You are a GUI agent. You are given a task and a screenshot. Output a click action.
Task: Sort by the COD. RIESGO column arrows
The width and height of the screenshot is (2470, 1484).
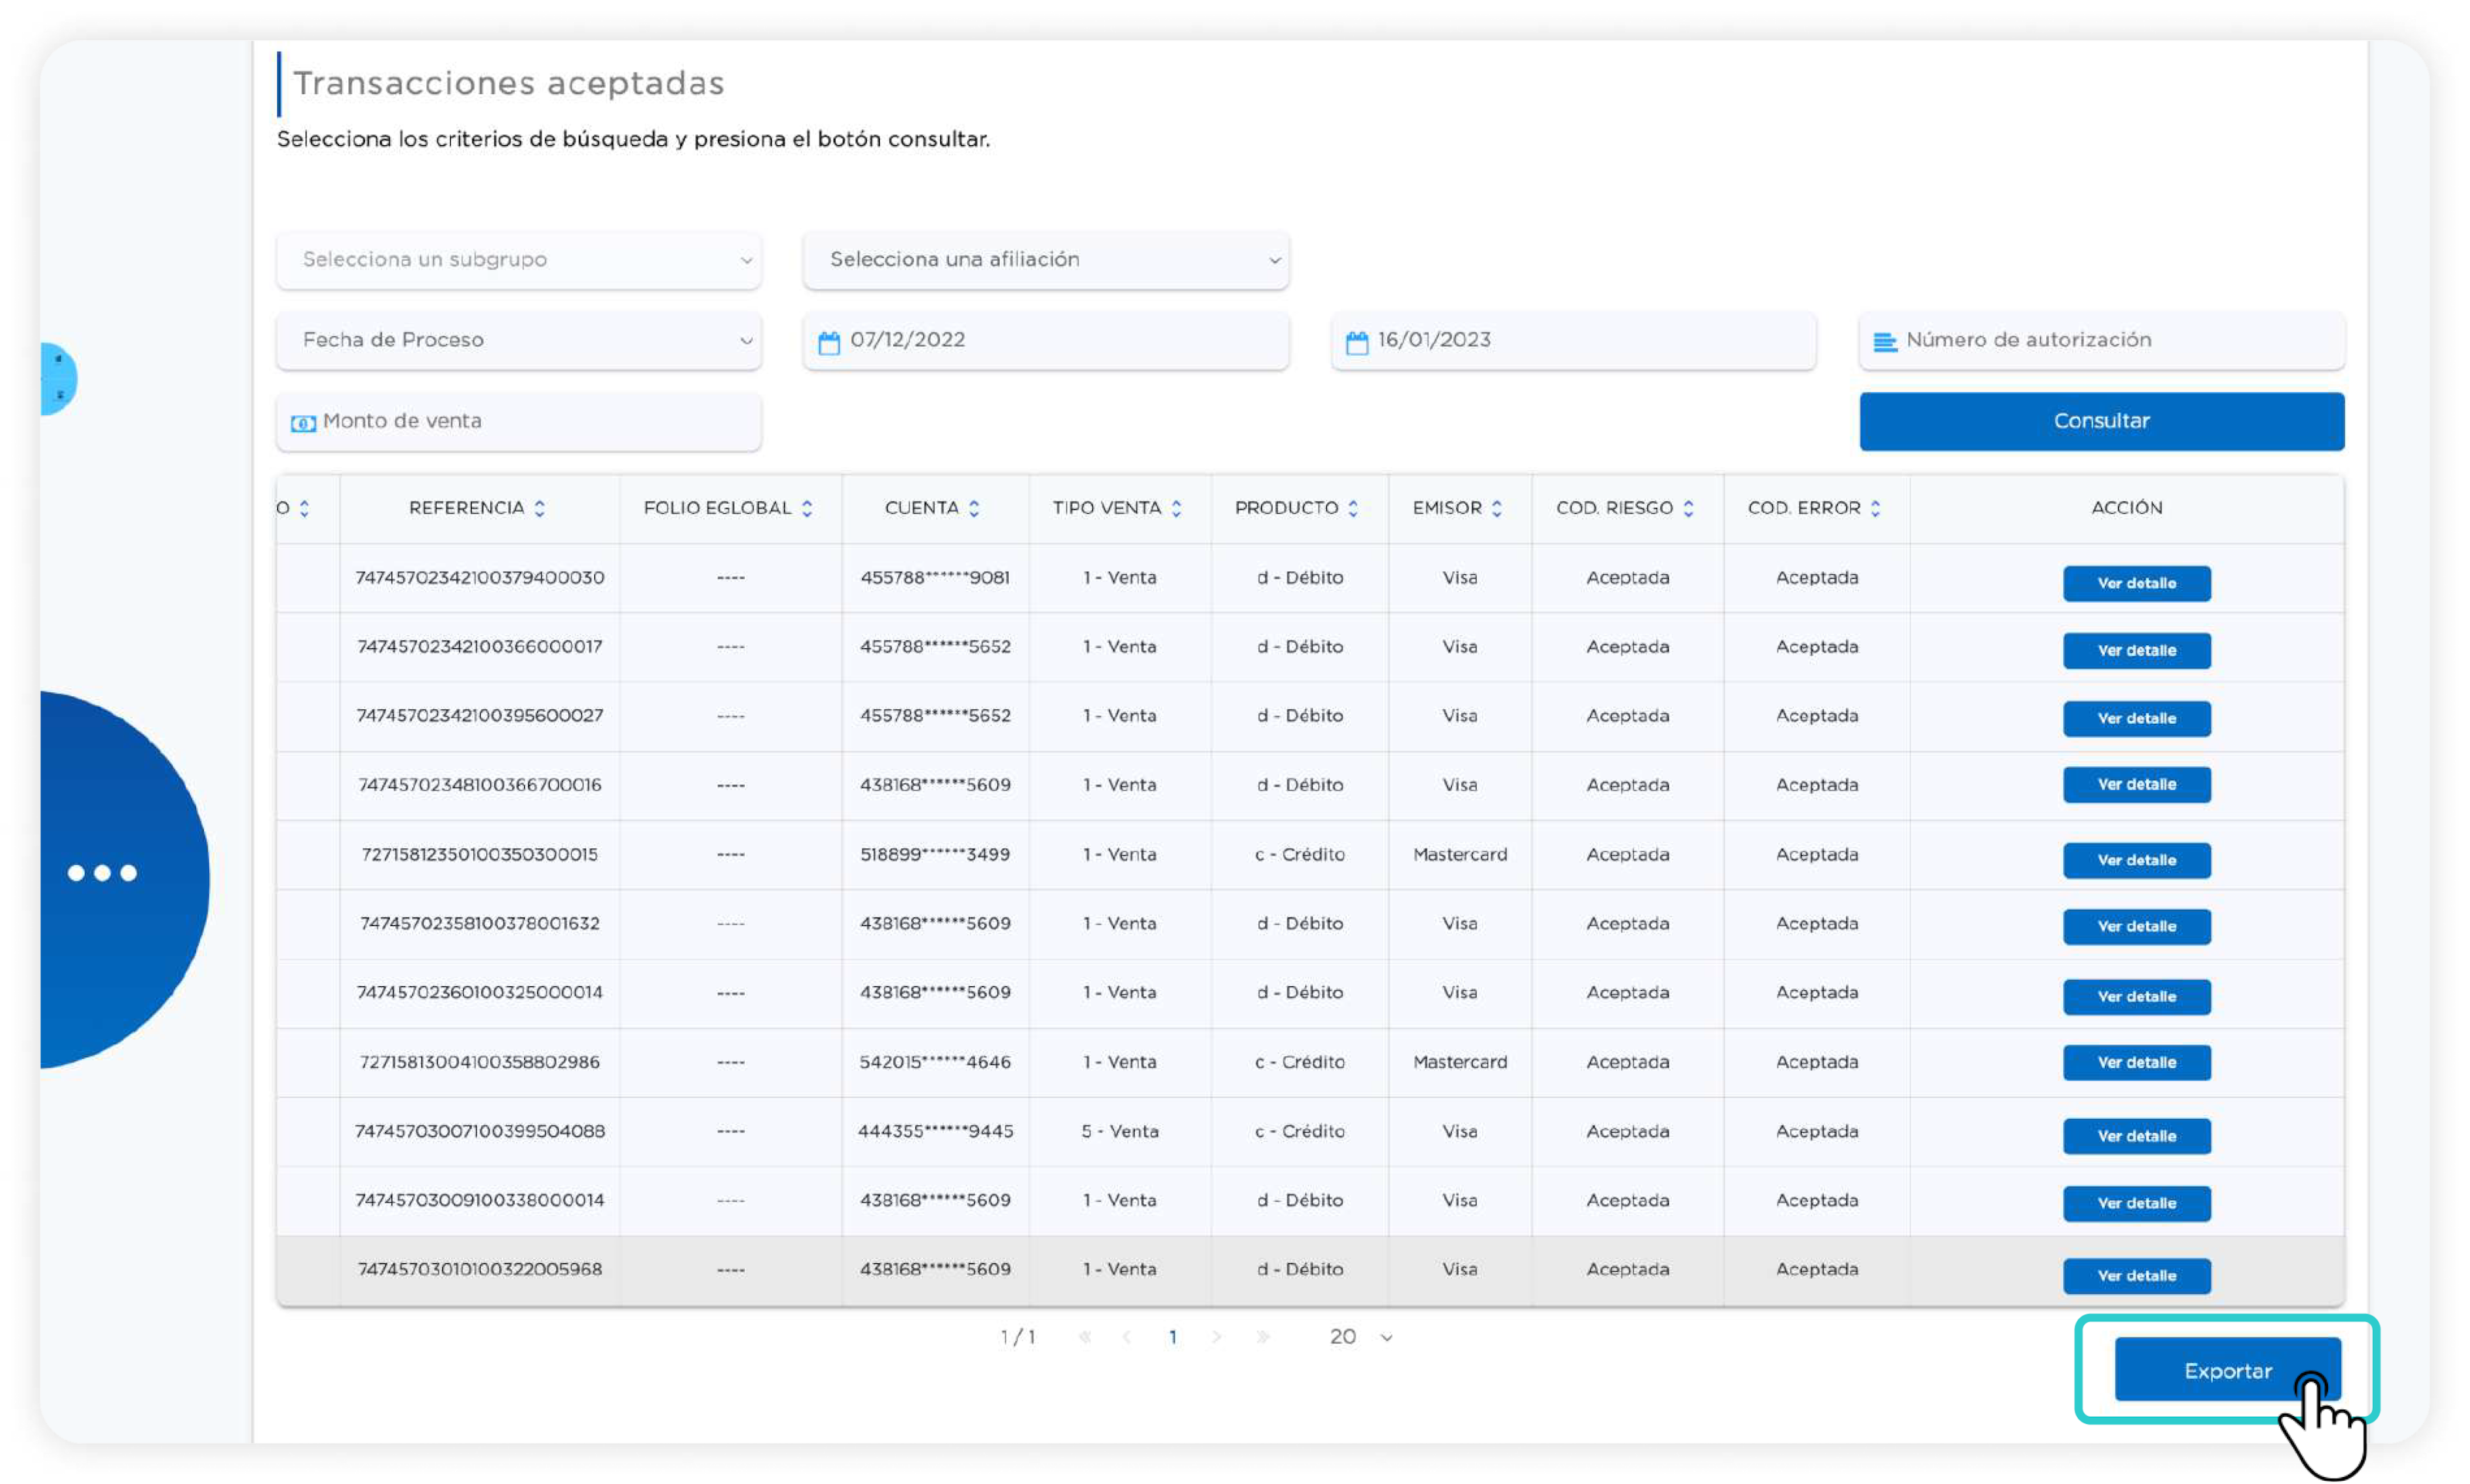point(1688,508)
